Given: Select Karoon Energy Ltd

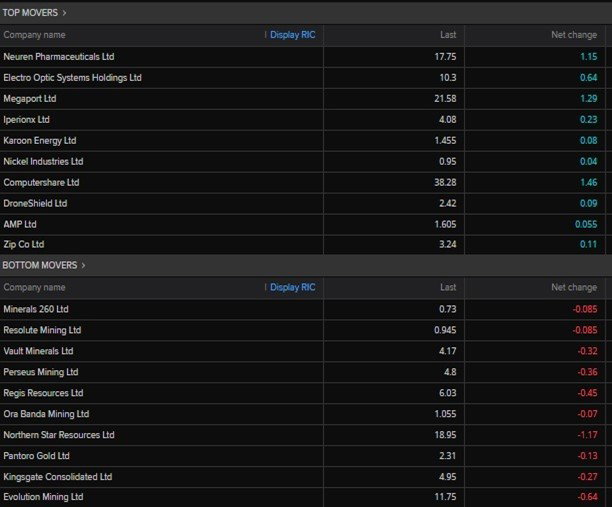Looking at the screenshot, I should coord(40,141).
